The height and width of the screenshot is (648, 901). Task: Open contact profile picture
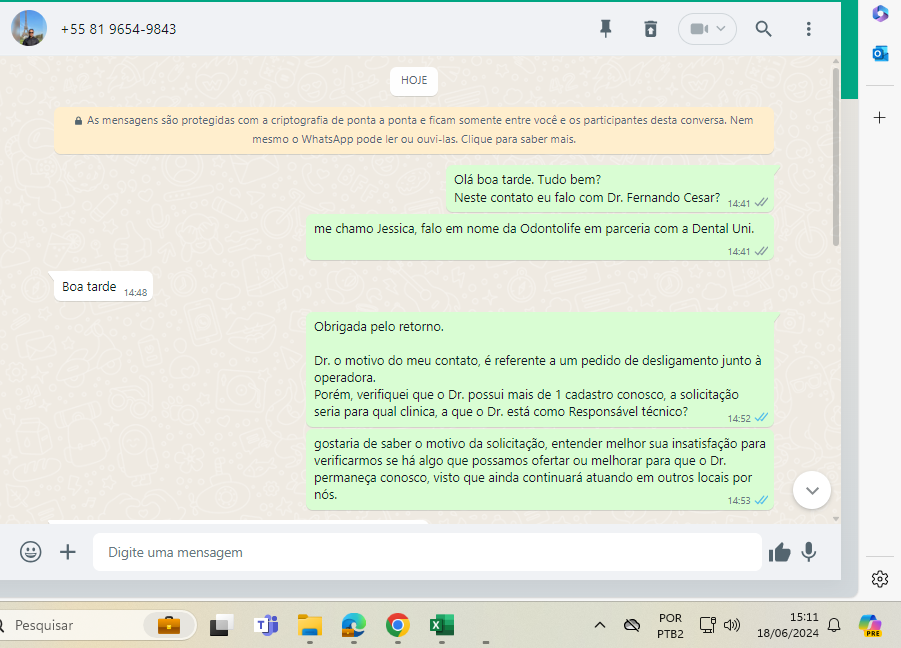coord(29,28)
